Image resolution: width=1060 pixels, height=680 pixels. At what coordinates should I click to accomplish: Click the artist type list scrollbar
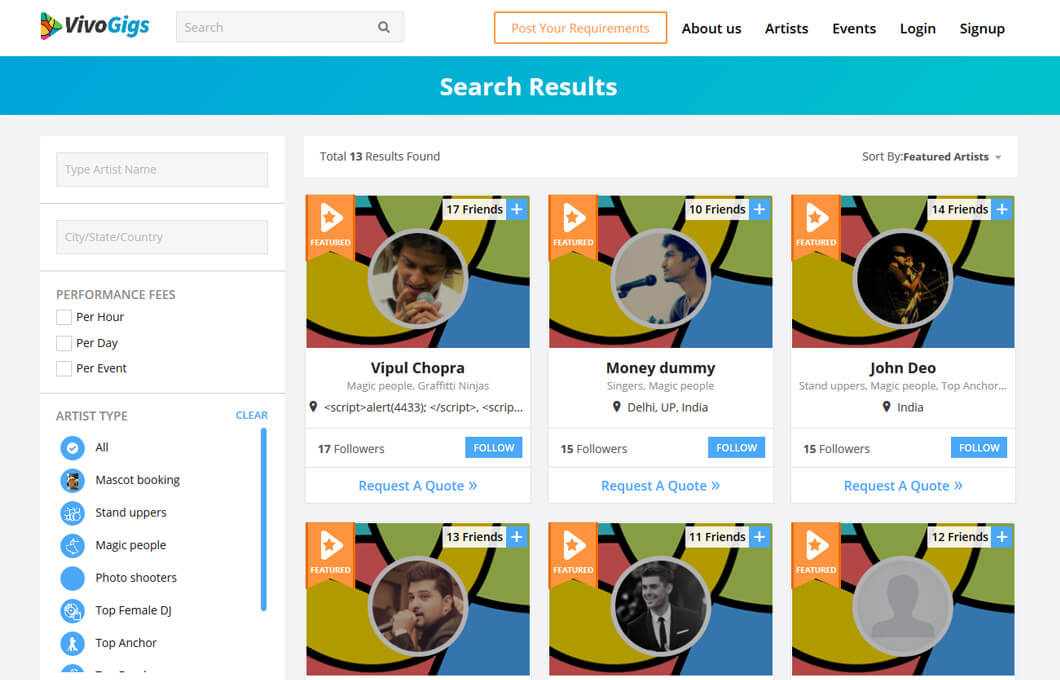[264, 518]
